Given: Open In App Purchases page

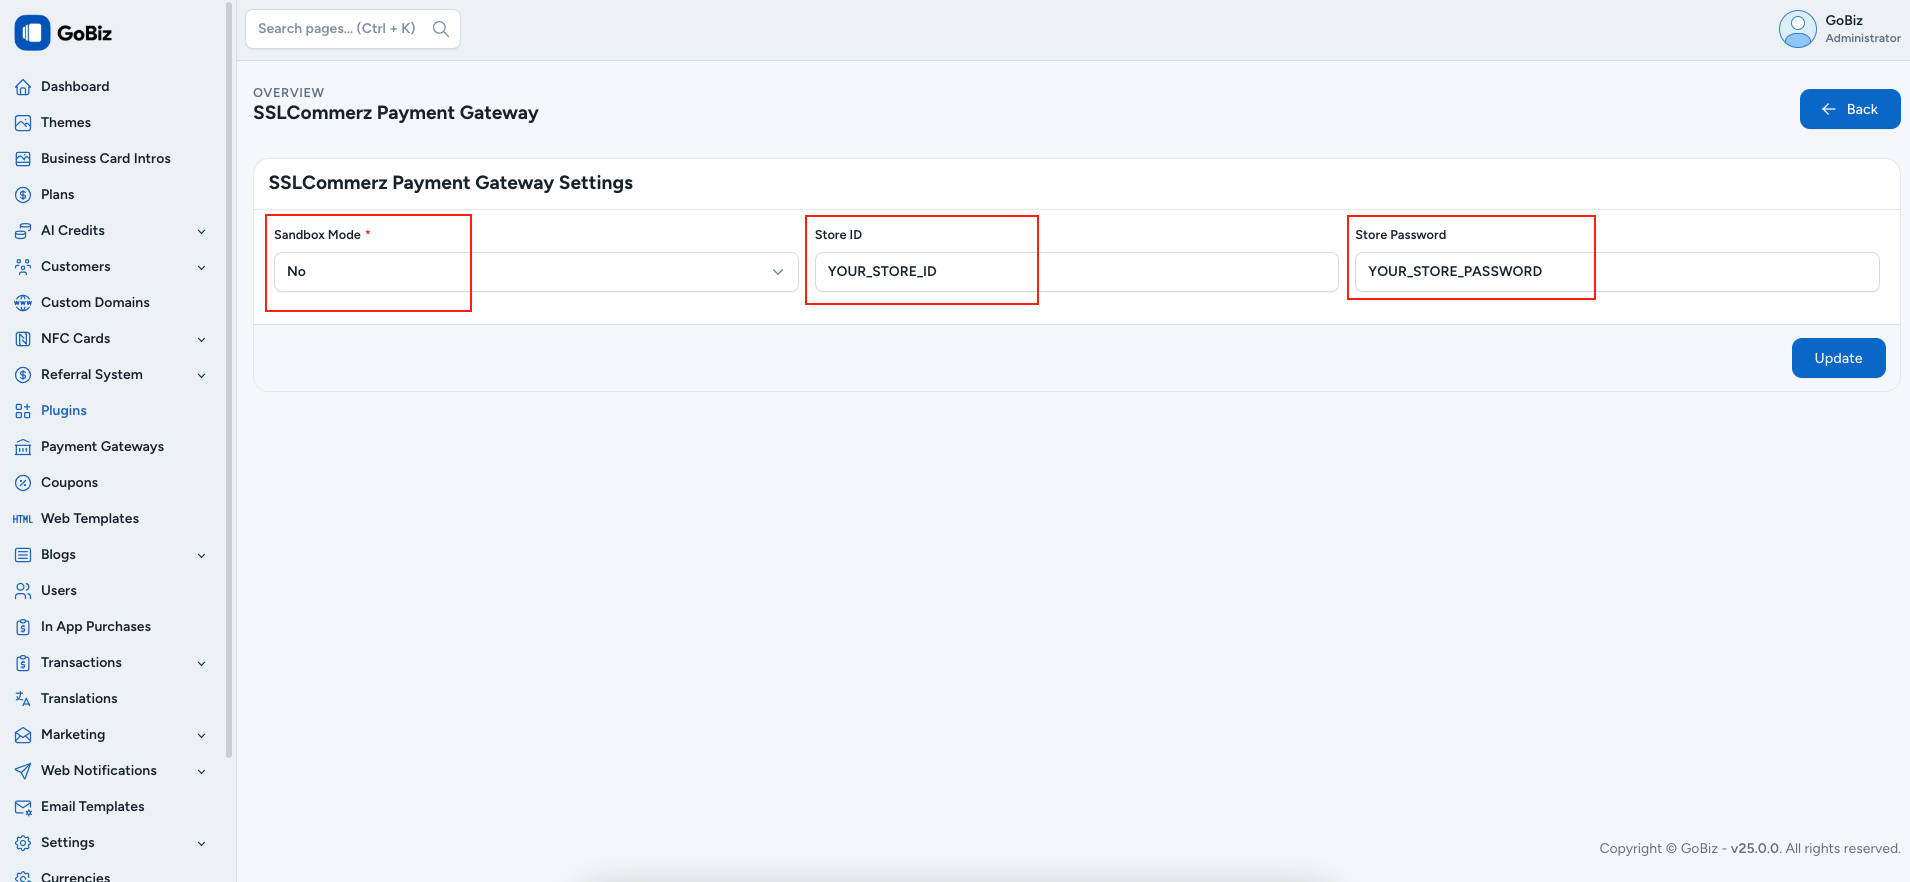Looking at the screenshot, I should point(112,627).
